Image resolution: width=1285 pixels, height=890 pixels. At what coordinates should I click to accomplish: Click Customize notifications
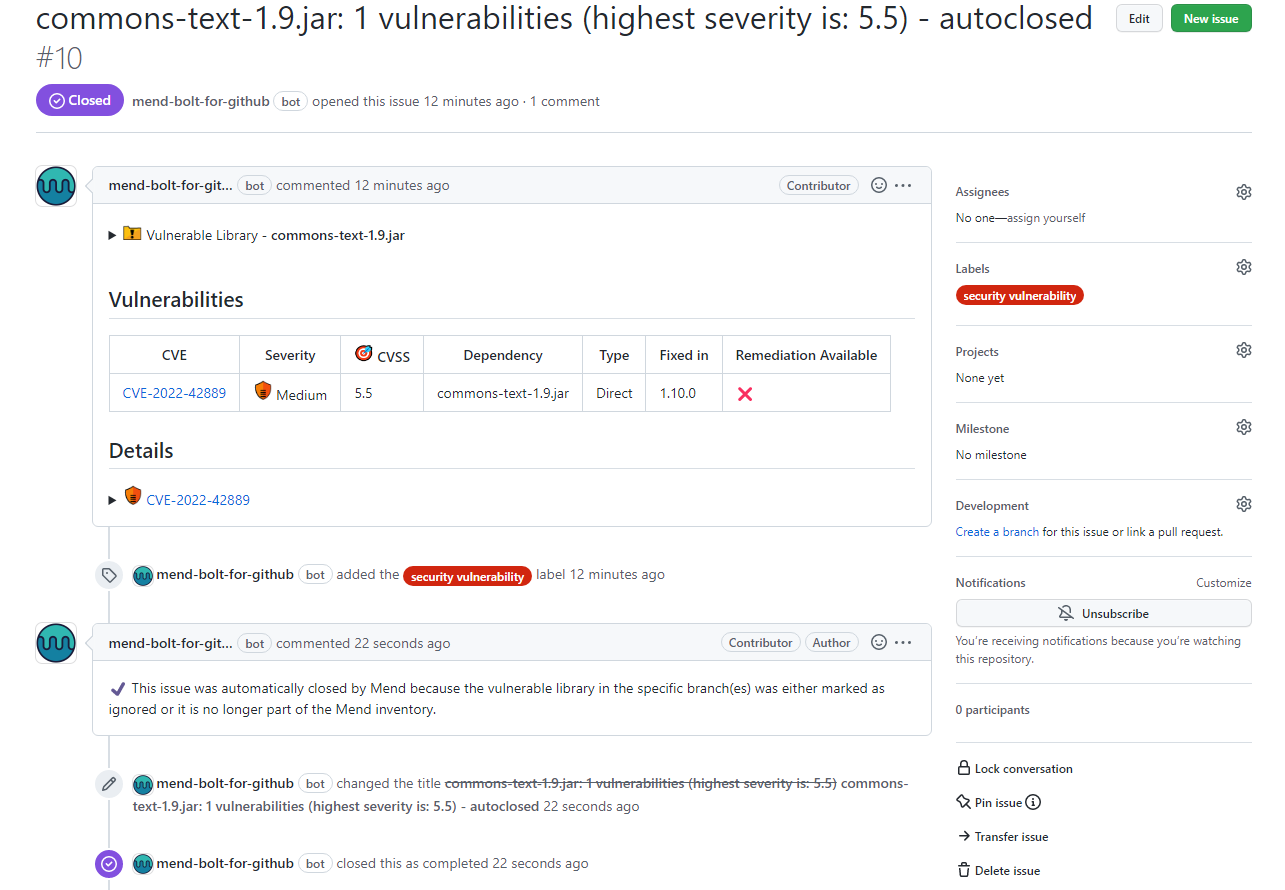pos(1223,583)
